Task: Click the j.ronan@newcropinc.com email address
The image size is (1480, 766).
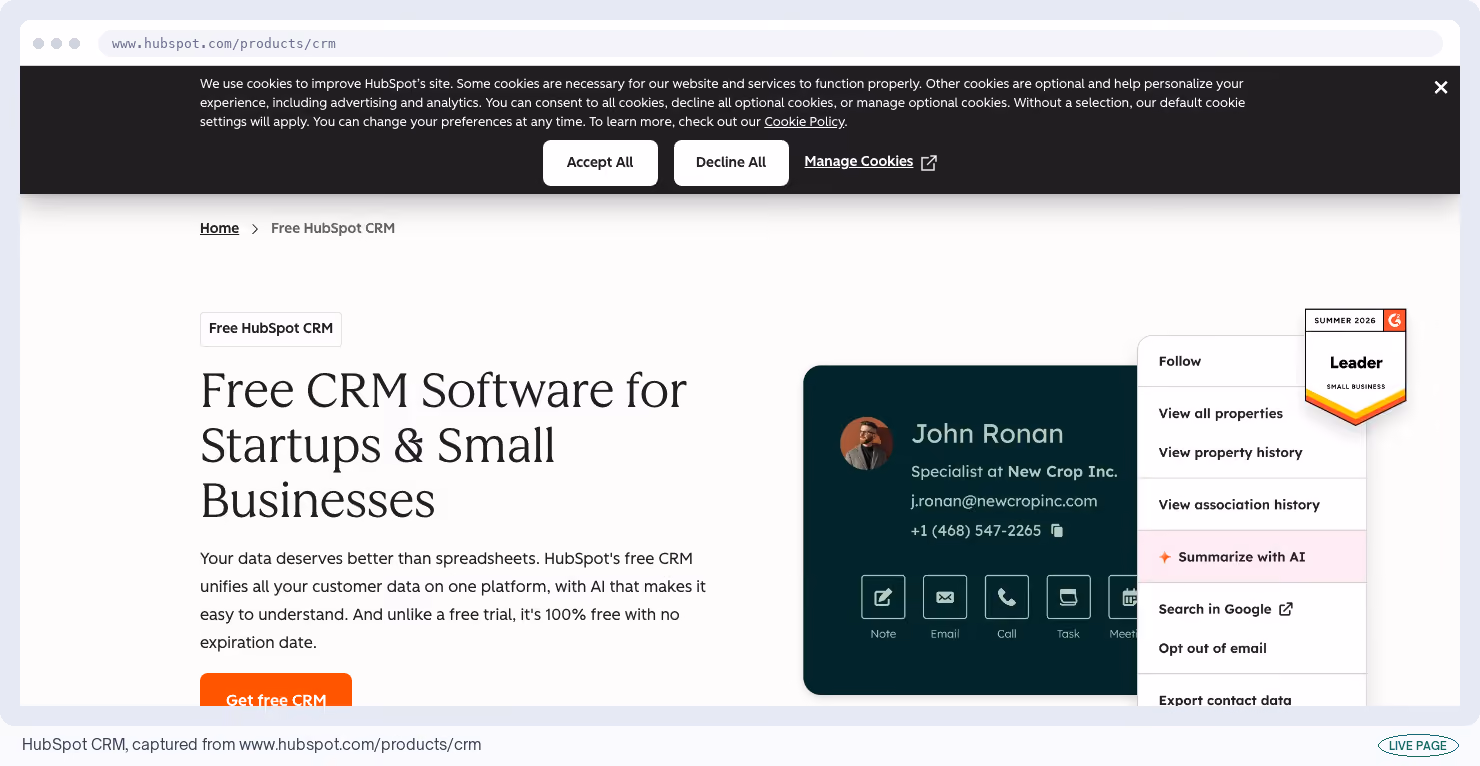Action: coord(1004,501)
